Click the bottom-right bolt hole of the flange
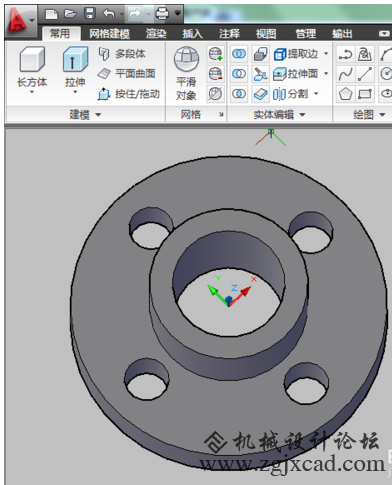This screenshot has width=392, height=485. click(306, 384)
